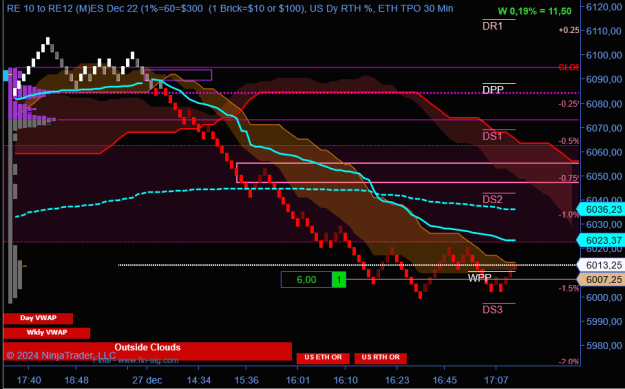Screen dimensions: 625x389
Task: Click the -1.5% percent level label
Action: (x=569, y=288)
